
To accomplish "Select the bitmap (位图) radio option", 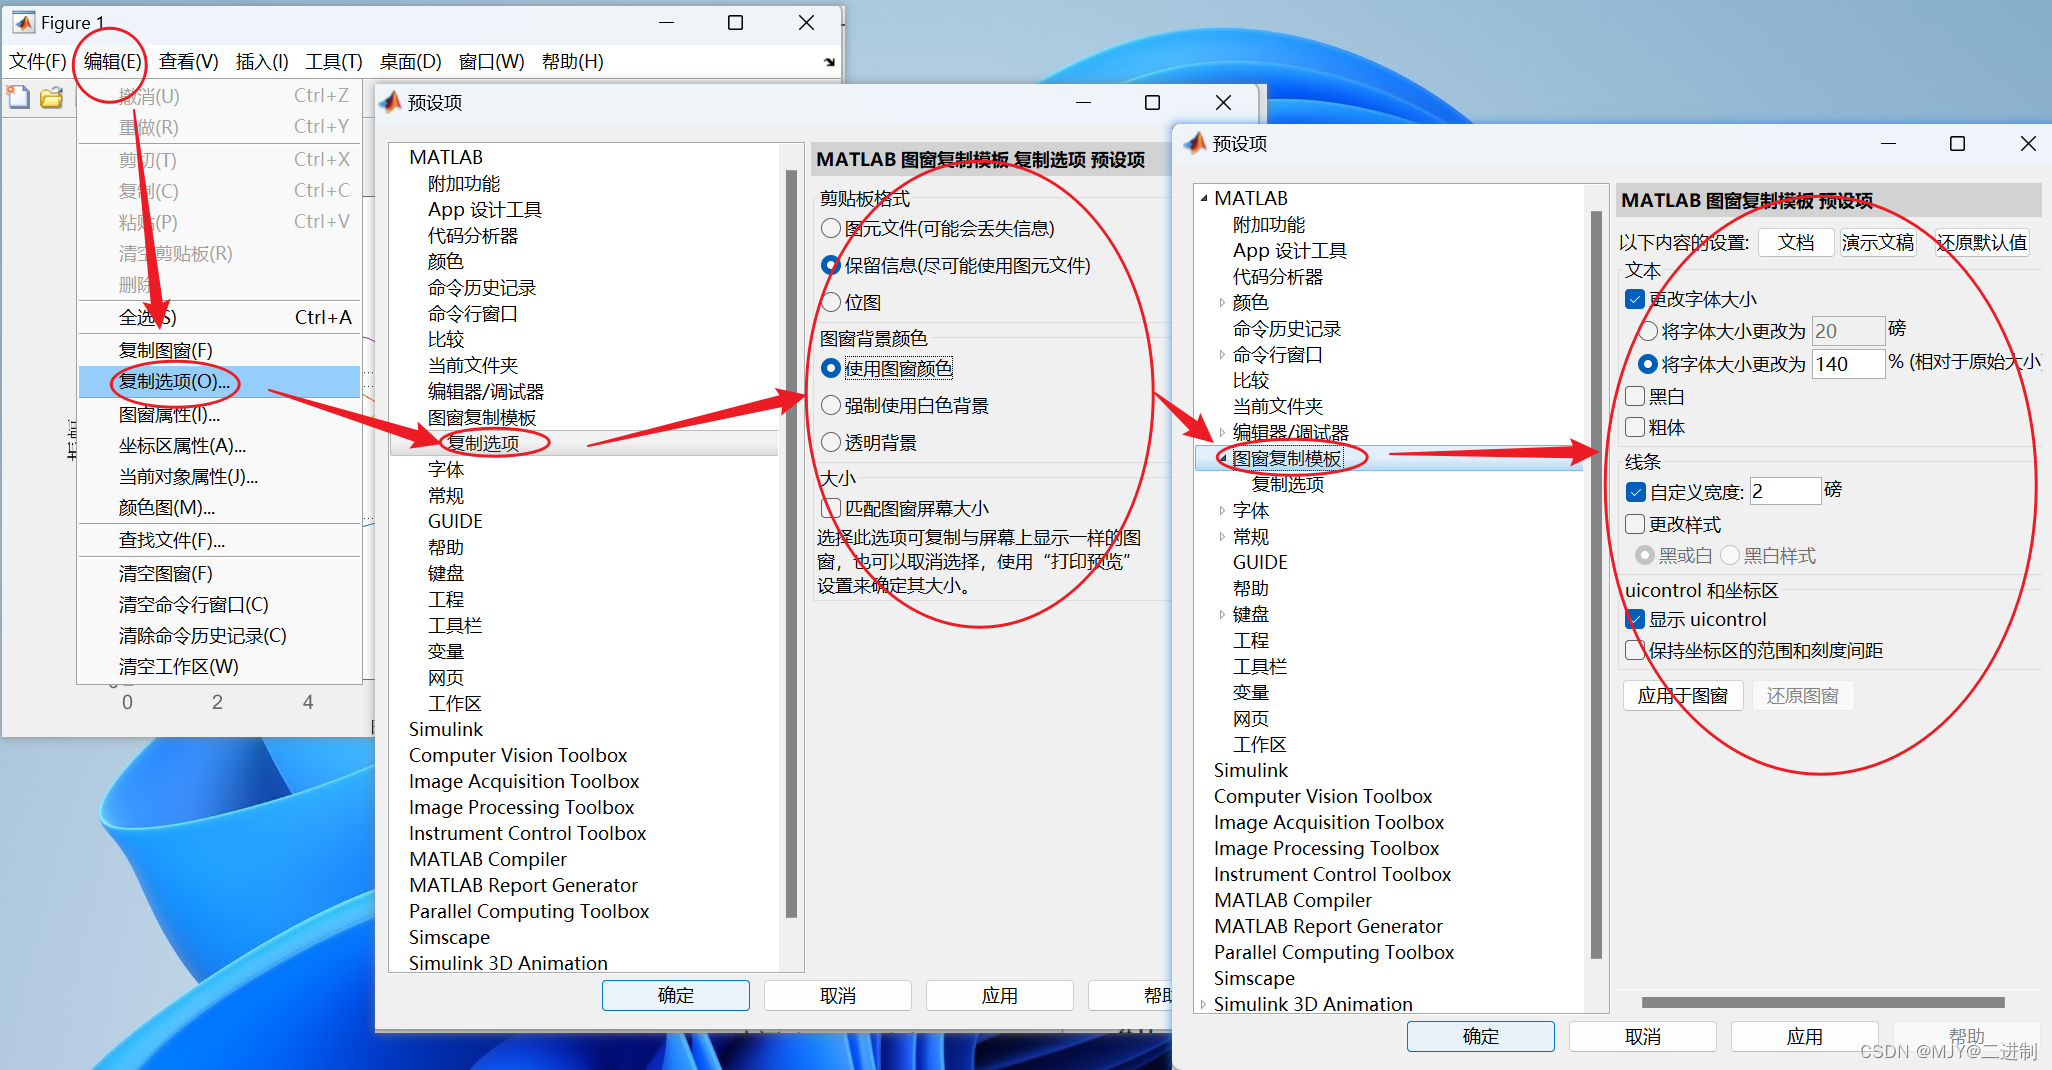I will [x=830, y=302].
